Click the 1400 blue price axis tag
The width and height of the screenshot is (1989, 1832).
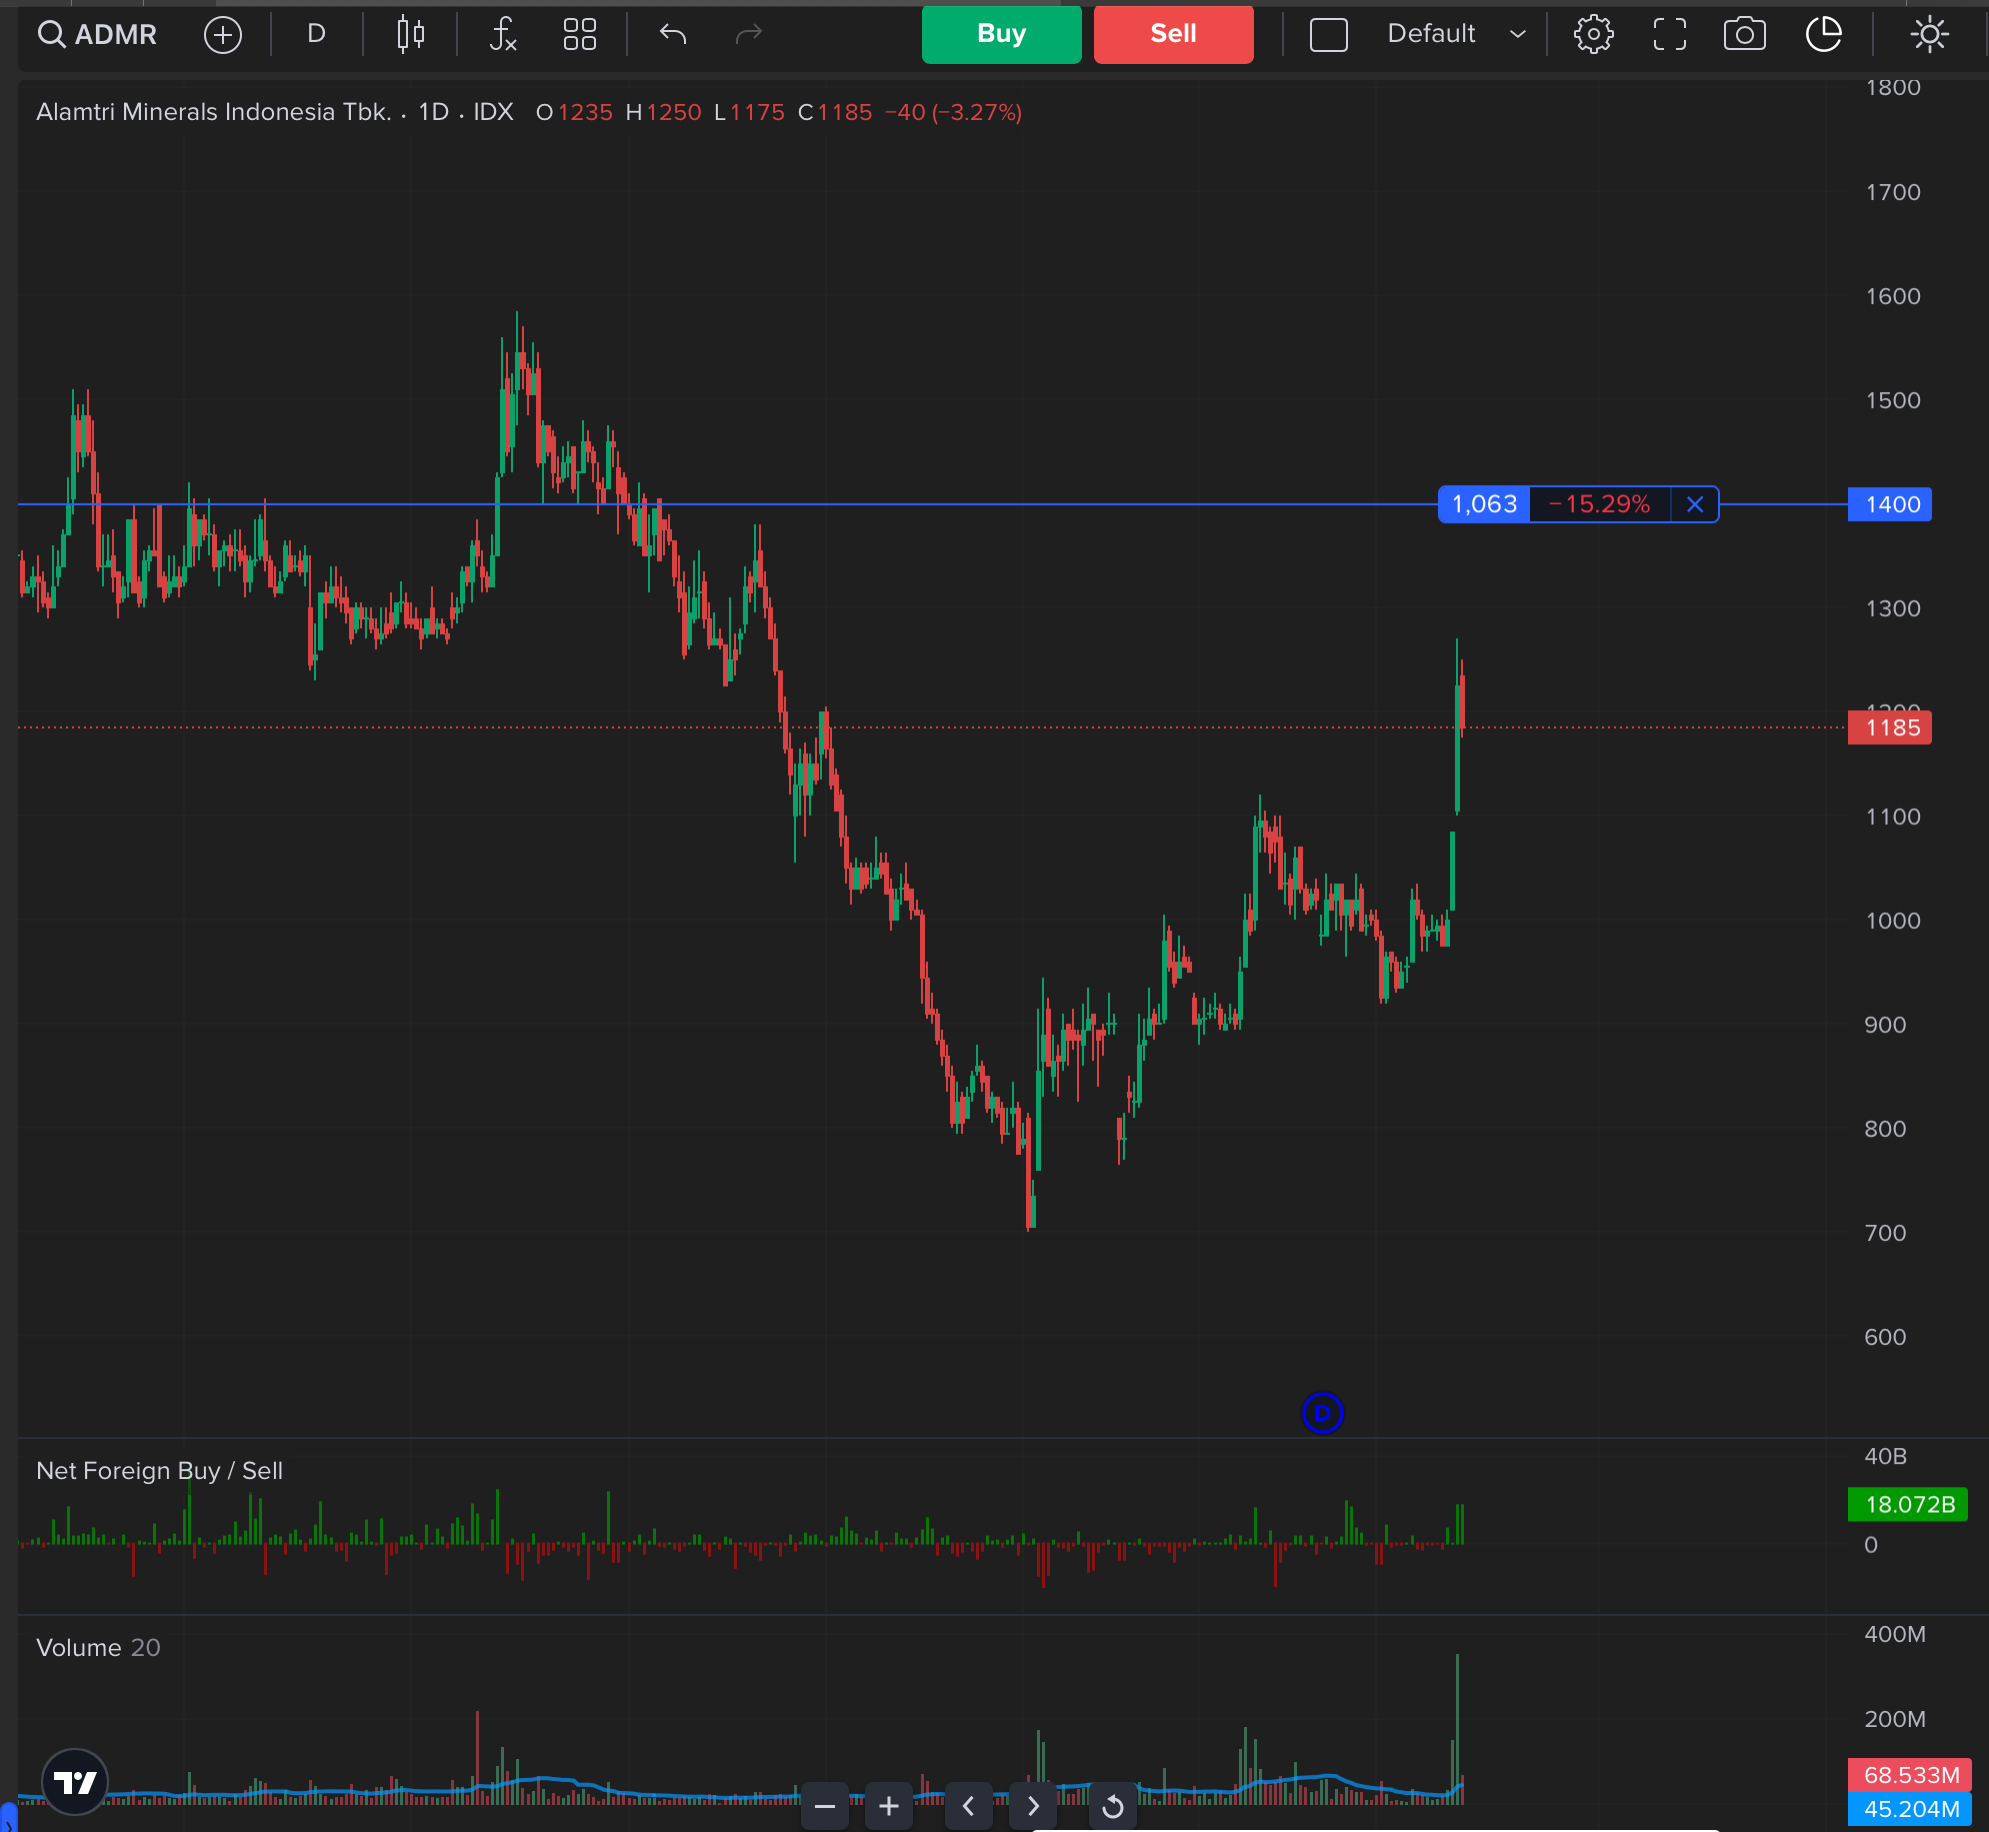[1889, 505]
